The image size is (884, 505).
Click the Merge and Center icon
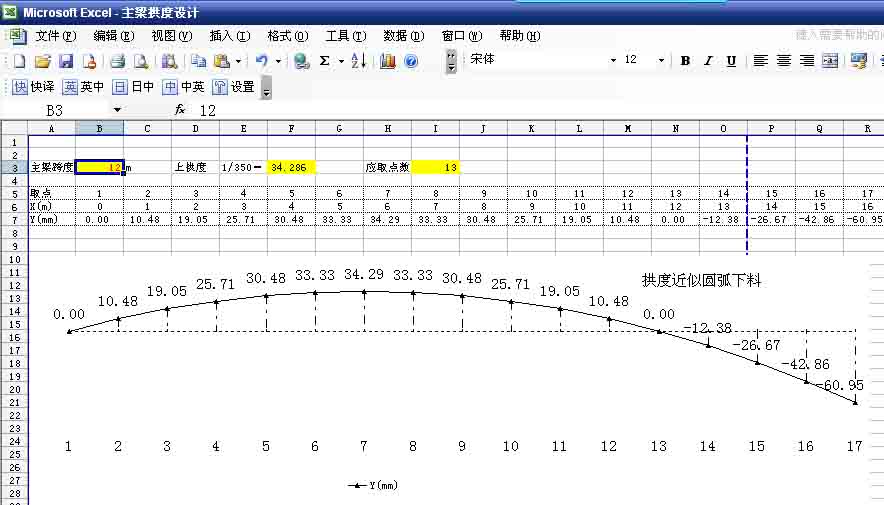click(x=830, y=61)
